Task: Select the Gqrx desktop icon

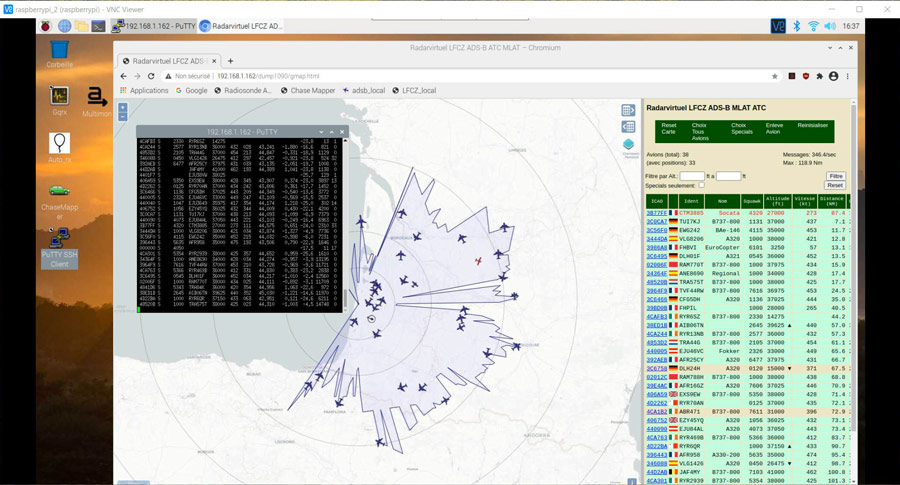Action: 60,100
